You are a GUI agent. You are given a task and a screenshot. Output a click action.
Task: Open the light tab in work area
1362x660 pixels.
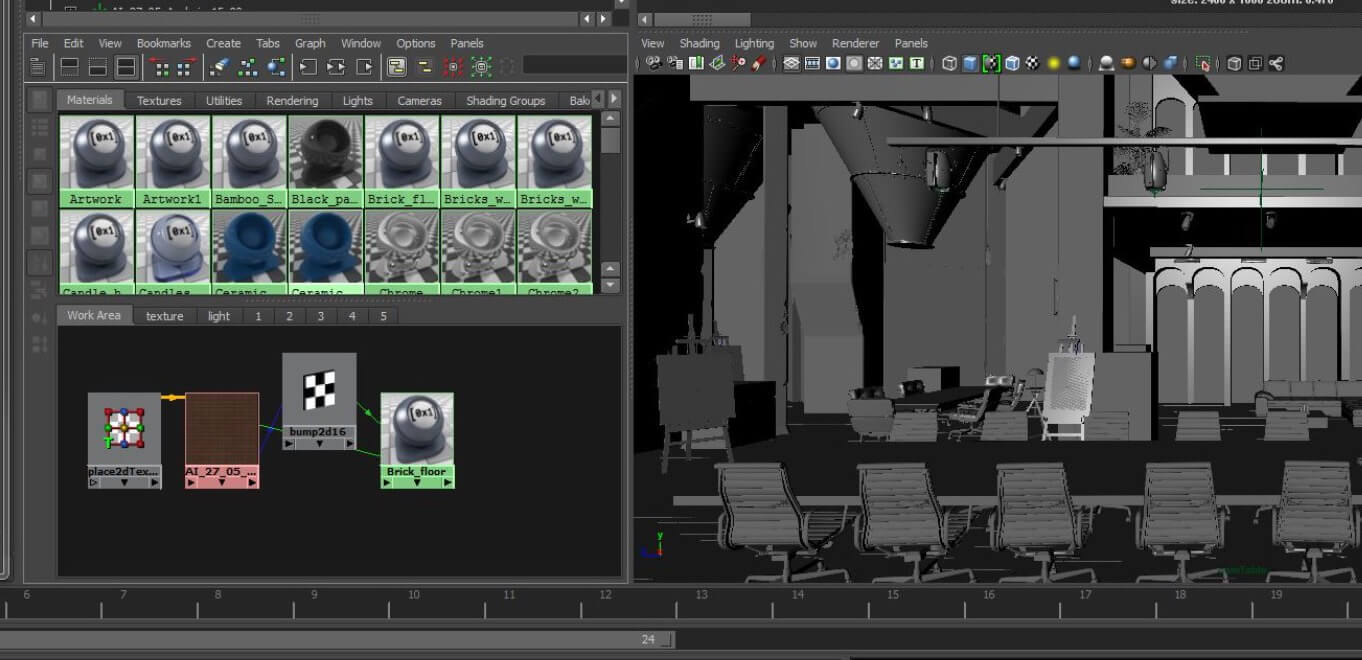tap(219, 316)
